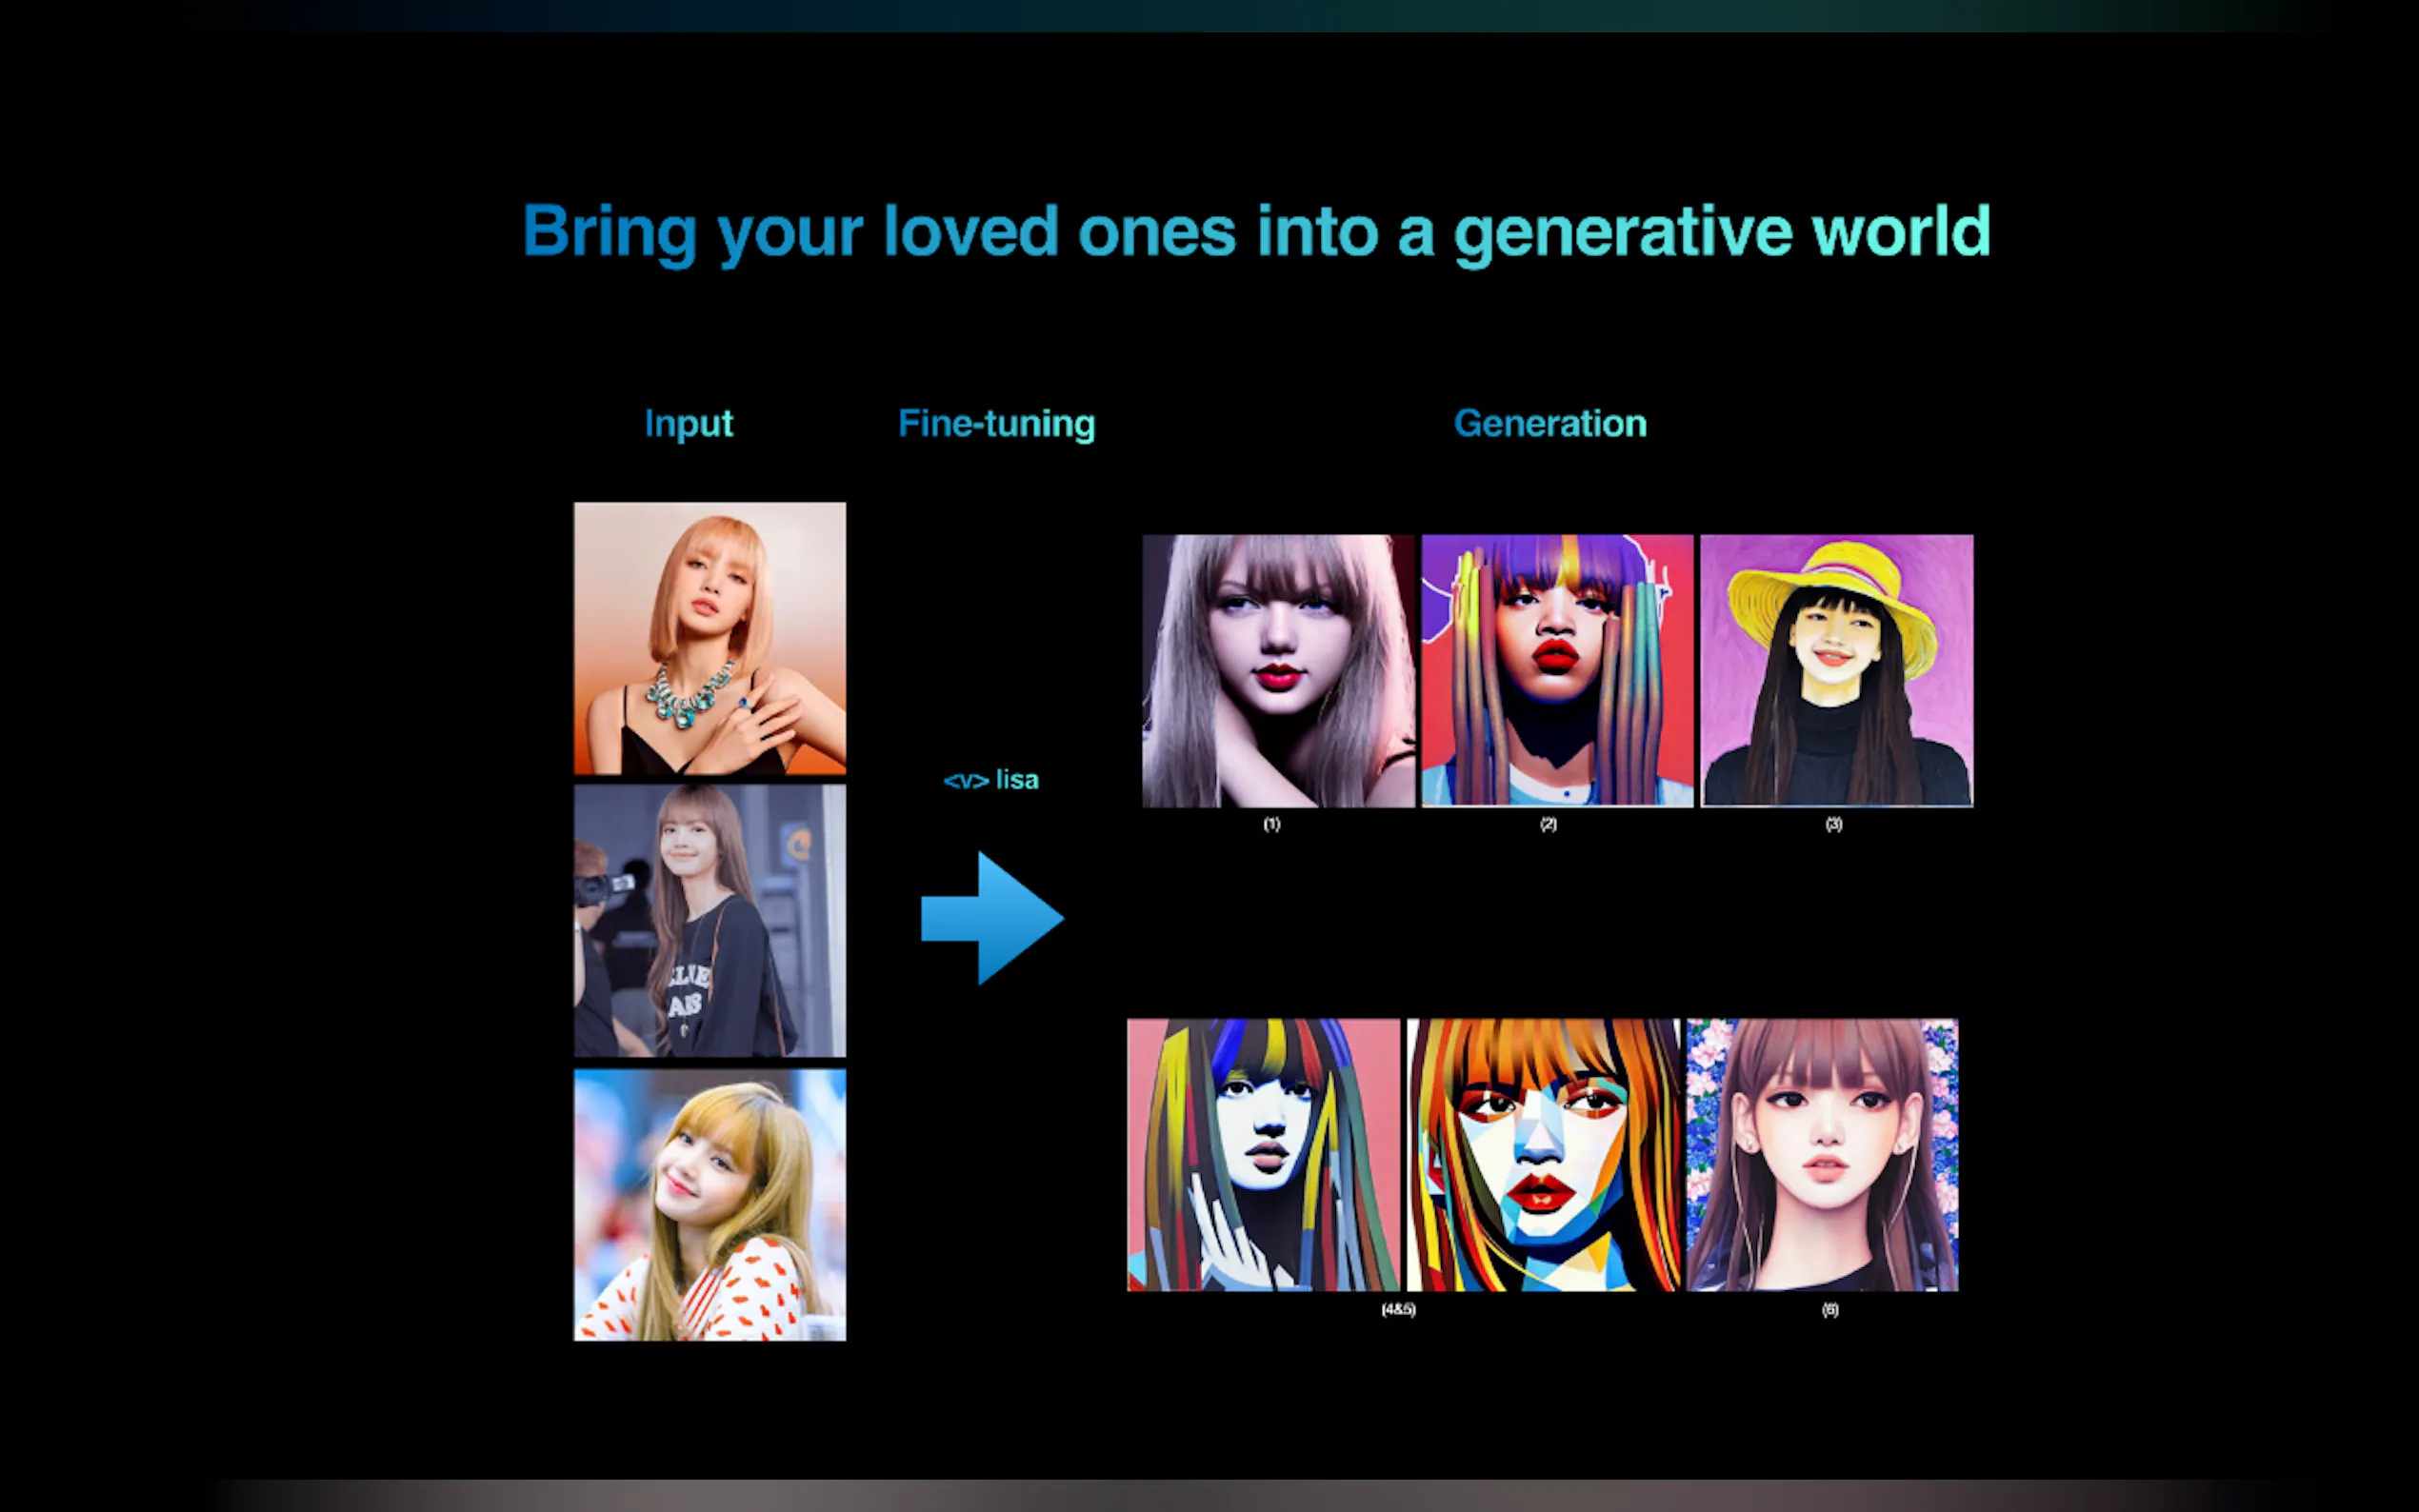This screenshot has height=1512, width=2419.
Task: Click the slide title about generative world
Action: click(1256, 232)
